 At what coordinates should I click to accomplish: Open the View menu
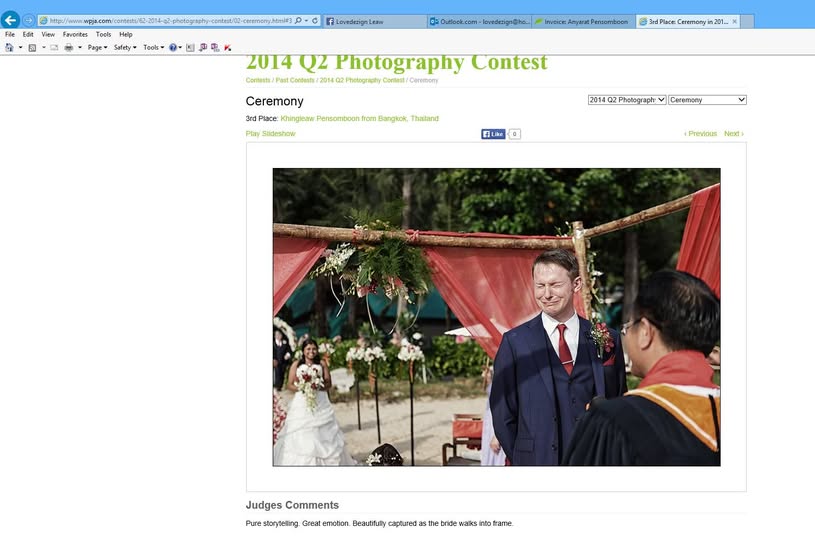coord(48,34)
